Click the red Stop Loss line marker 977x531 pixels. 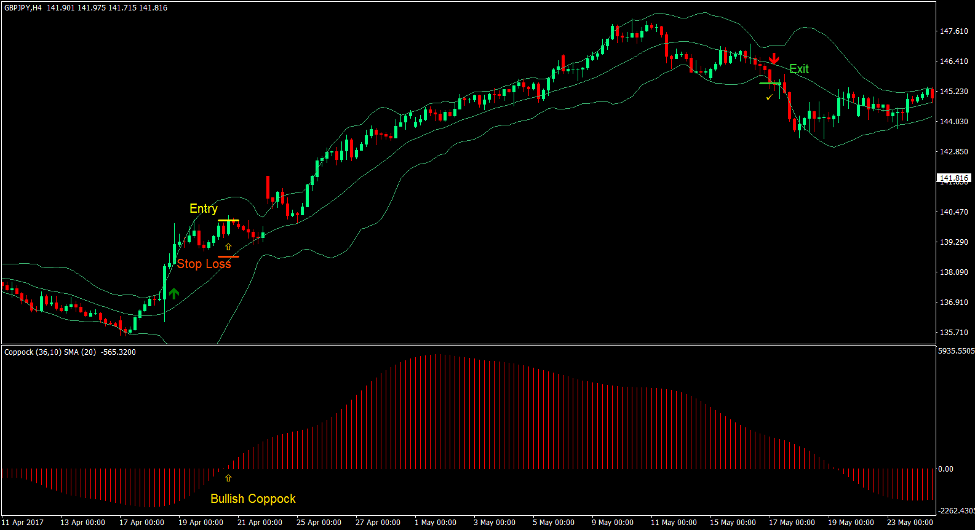(228, 257)
